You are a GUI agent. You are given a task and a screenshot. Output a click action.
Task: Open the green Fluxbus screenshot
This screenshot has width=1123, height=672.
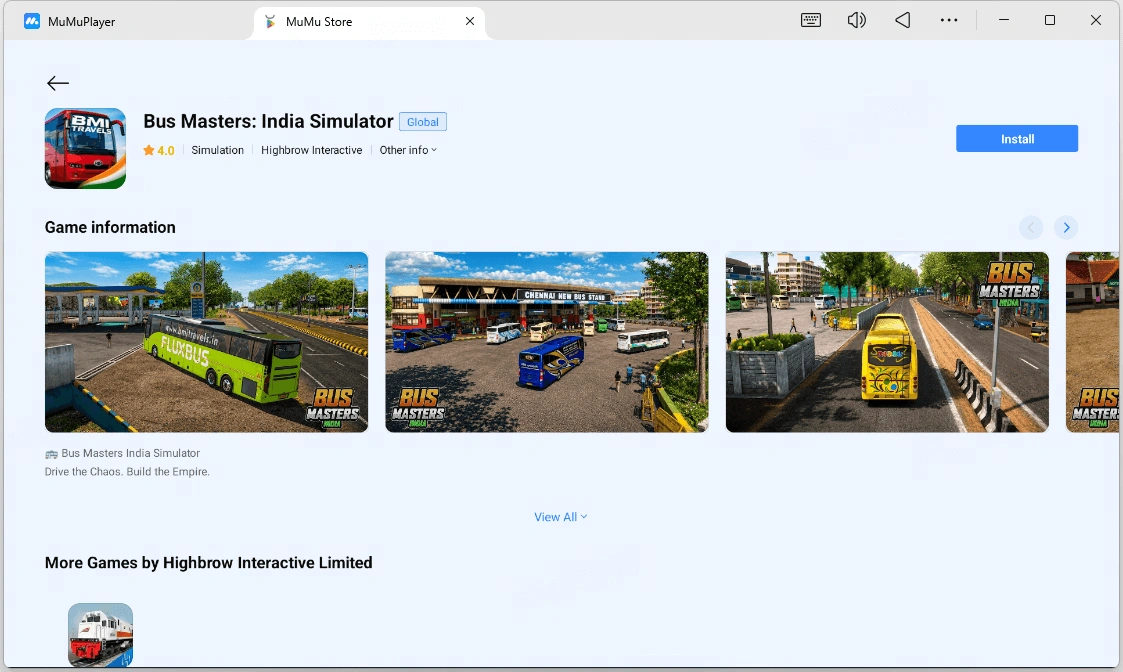click(206, 342)
